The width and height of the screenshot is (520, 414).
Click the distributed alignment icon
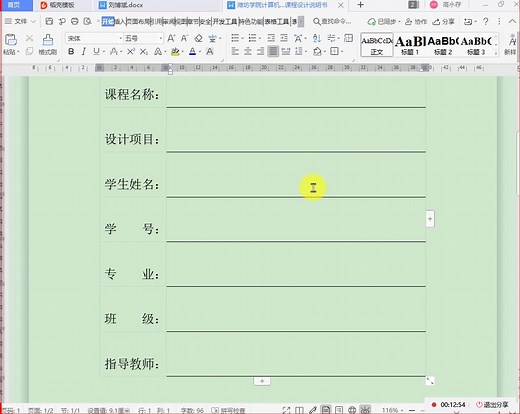coord(286,51)
